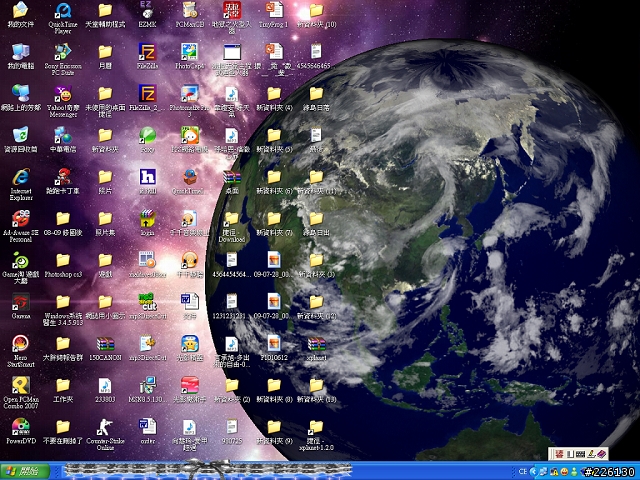Image resolution: width=640 pixels, height=480 pixels.
Task: Click the green MSN Messenger tray icon
Action: (574, 472)
